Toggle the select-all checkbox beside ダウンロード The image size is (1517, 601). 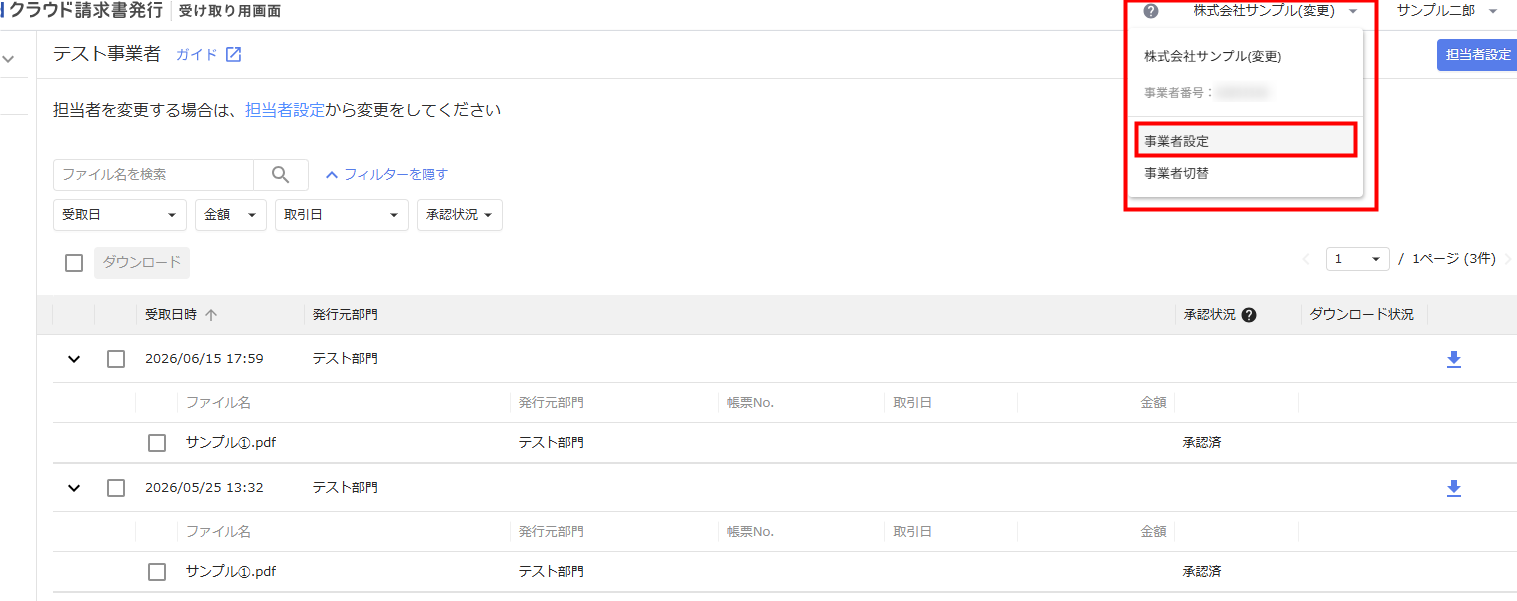coord(74,263)
